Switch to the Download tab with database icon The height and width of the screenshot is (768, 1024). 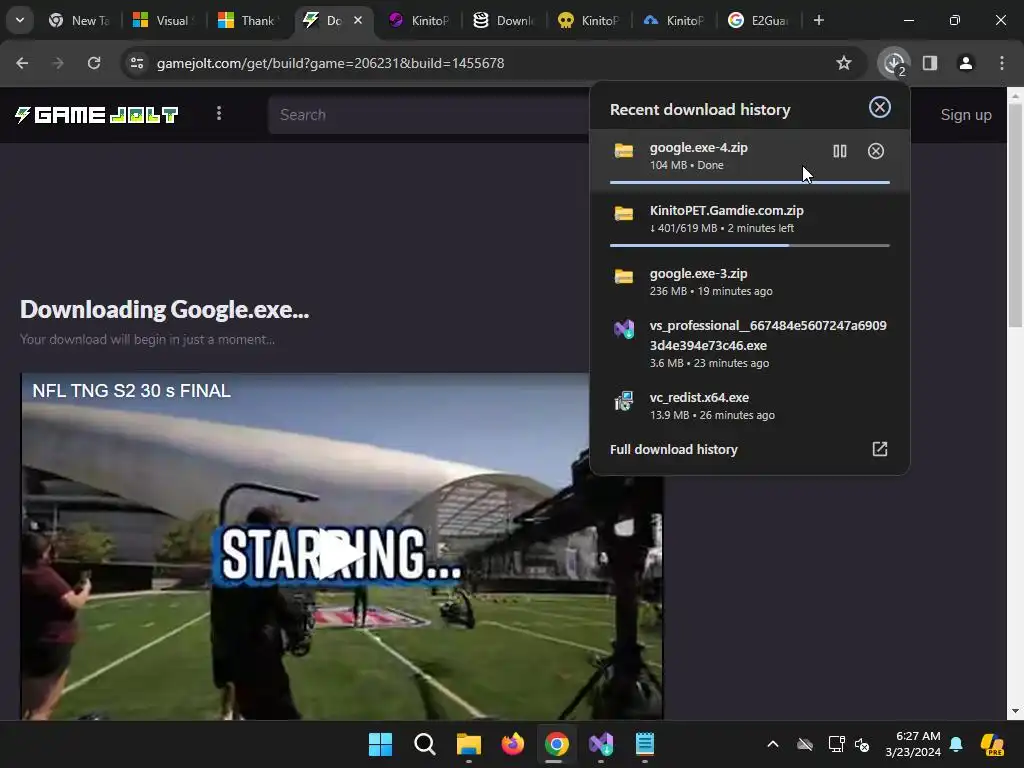pos(504,20)
